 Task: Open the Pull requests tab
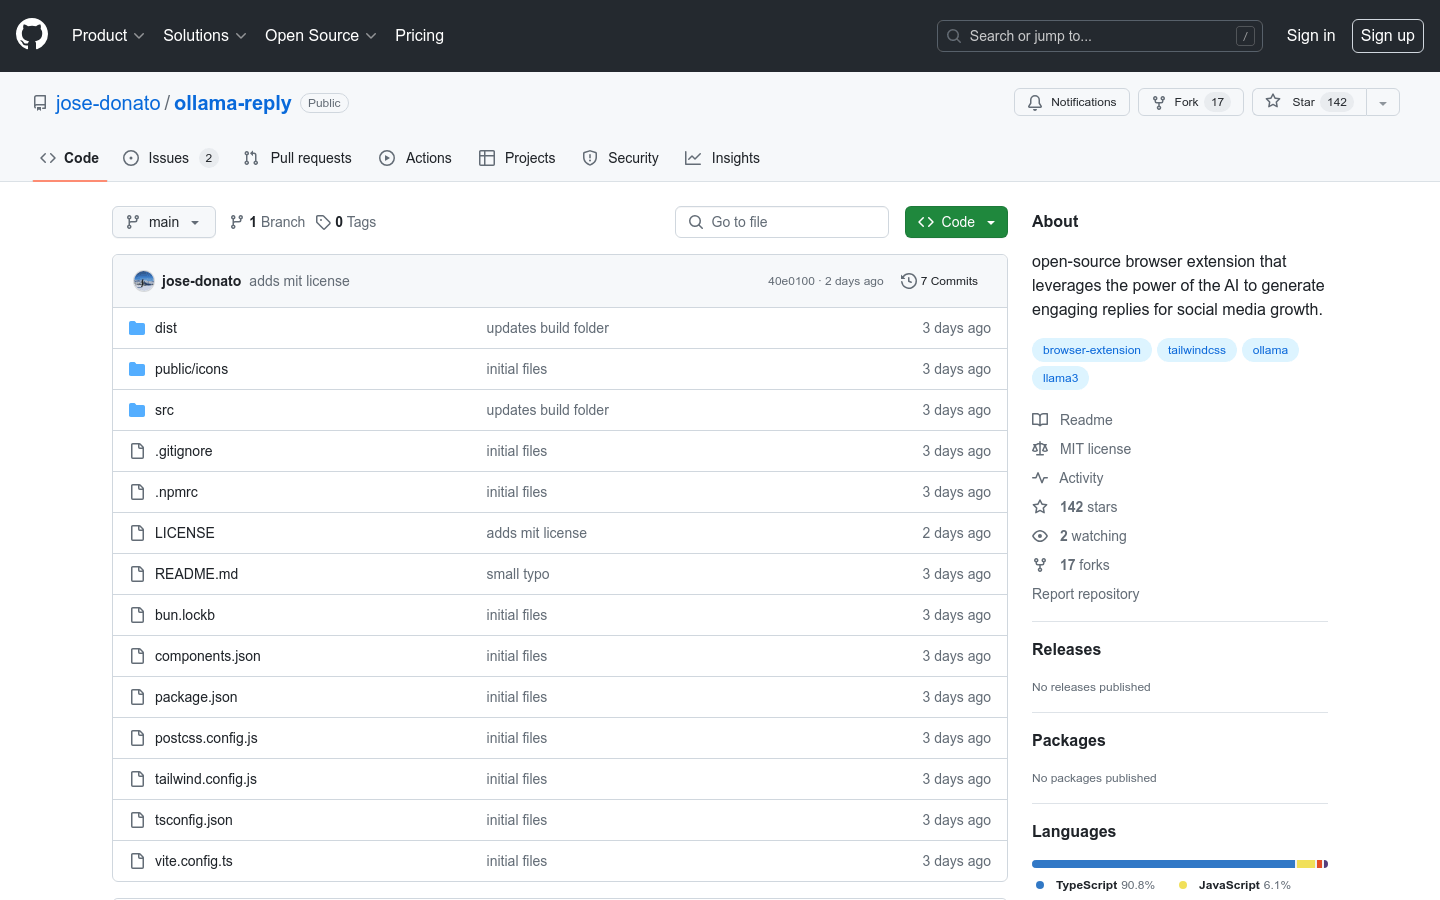(298, 158)
